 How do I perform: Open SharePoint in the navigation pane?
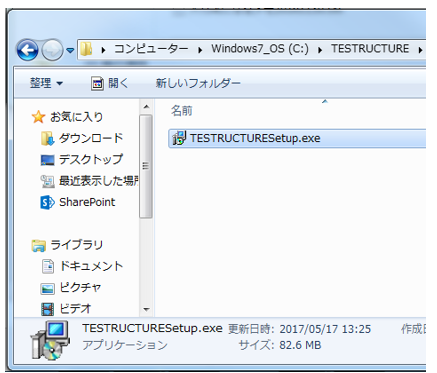(x=87, y=202)
